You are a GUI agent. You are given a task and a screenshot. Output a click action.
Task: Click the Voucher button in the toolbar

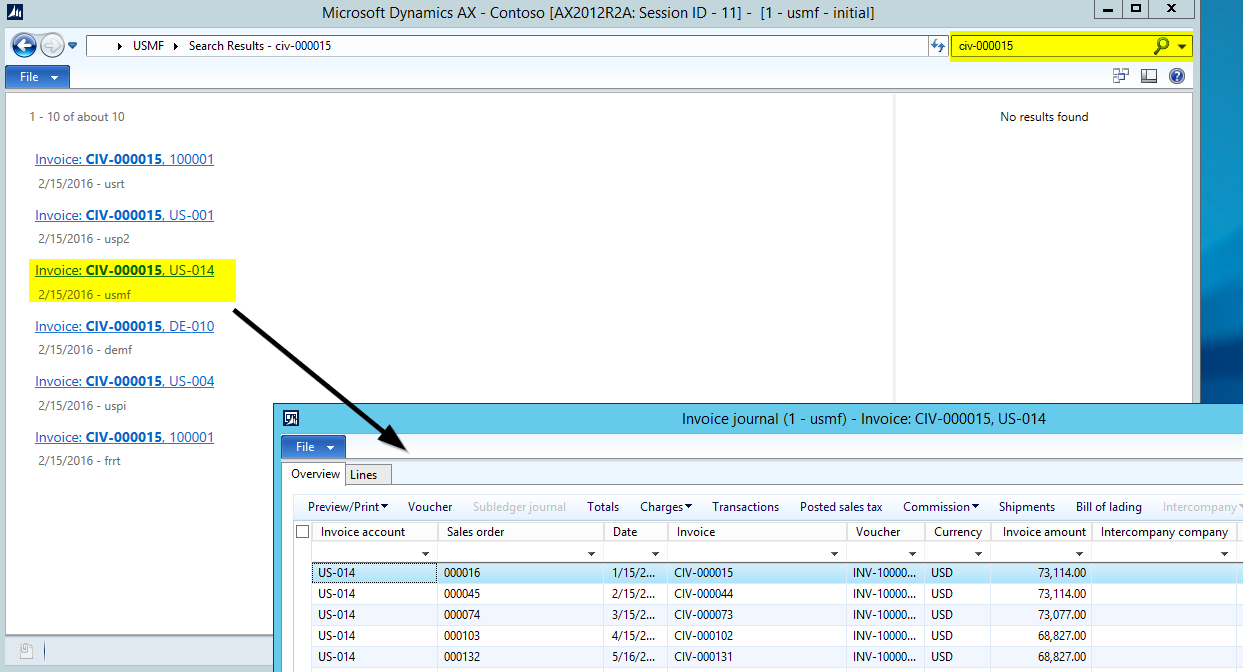pyautogui.click(x=430, y=507)
